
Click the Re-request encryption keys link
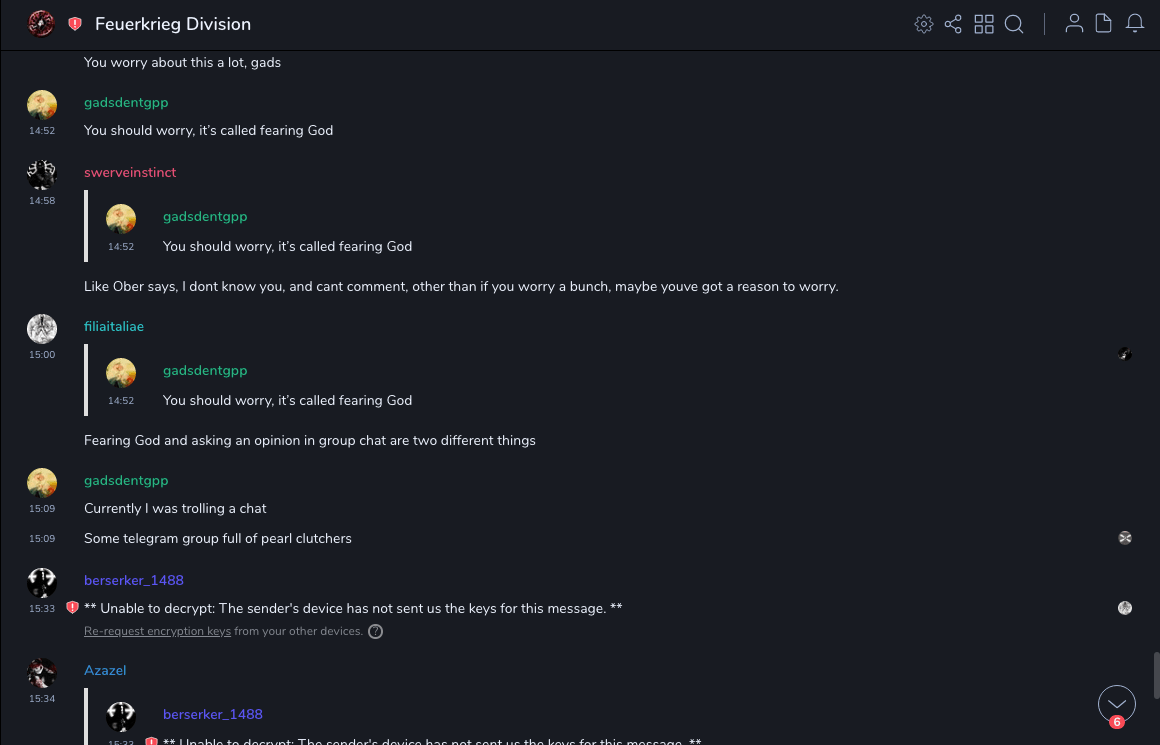pyautogui.click(x=157, y=631)
